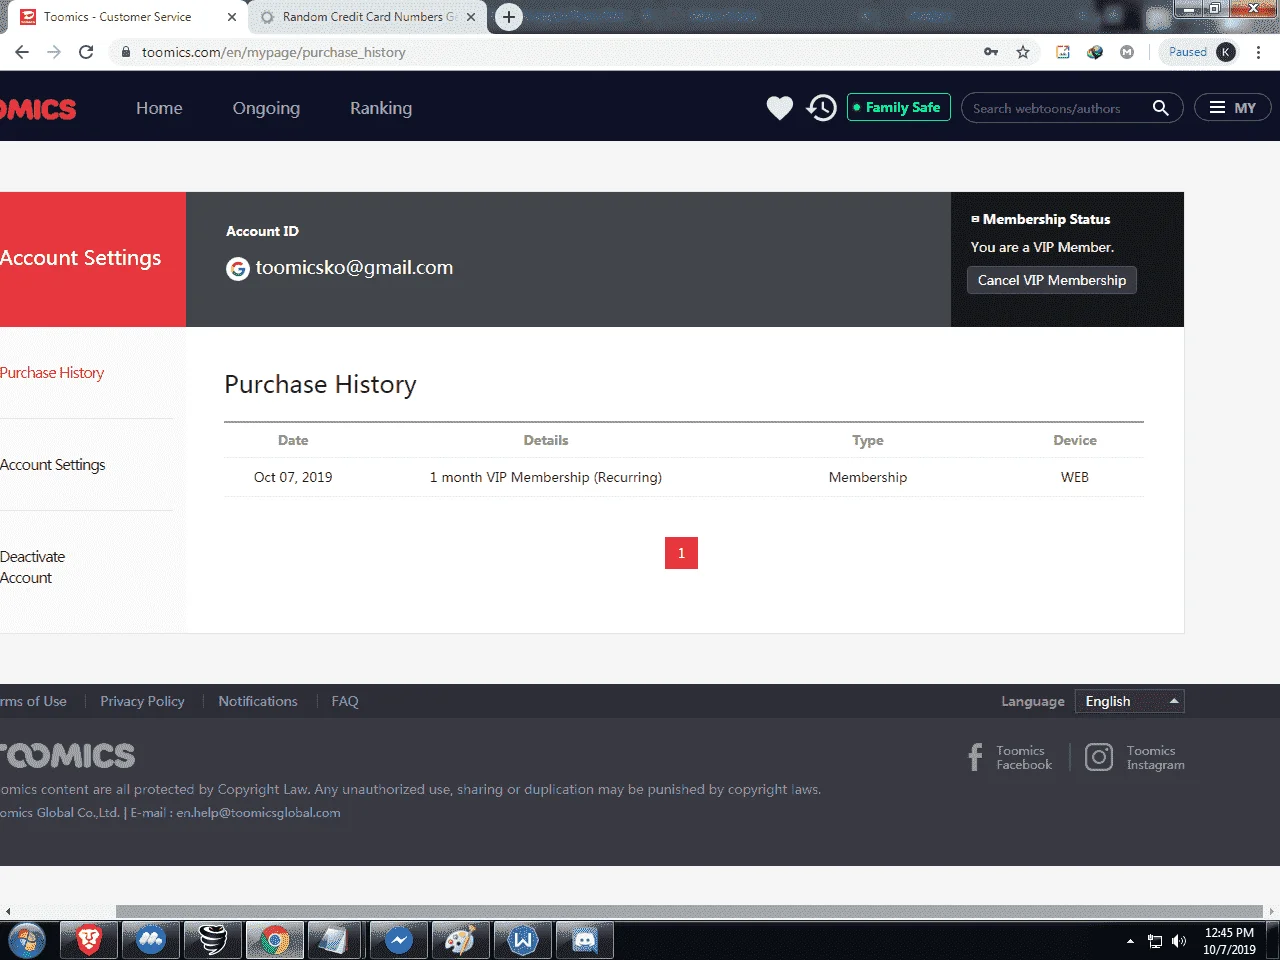
Task: Open the hexagon W taskbar app
Action: [522, 940]
